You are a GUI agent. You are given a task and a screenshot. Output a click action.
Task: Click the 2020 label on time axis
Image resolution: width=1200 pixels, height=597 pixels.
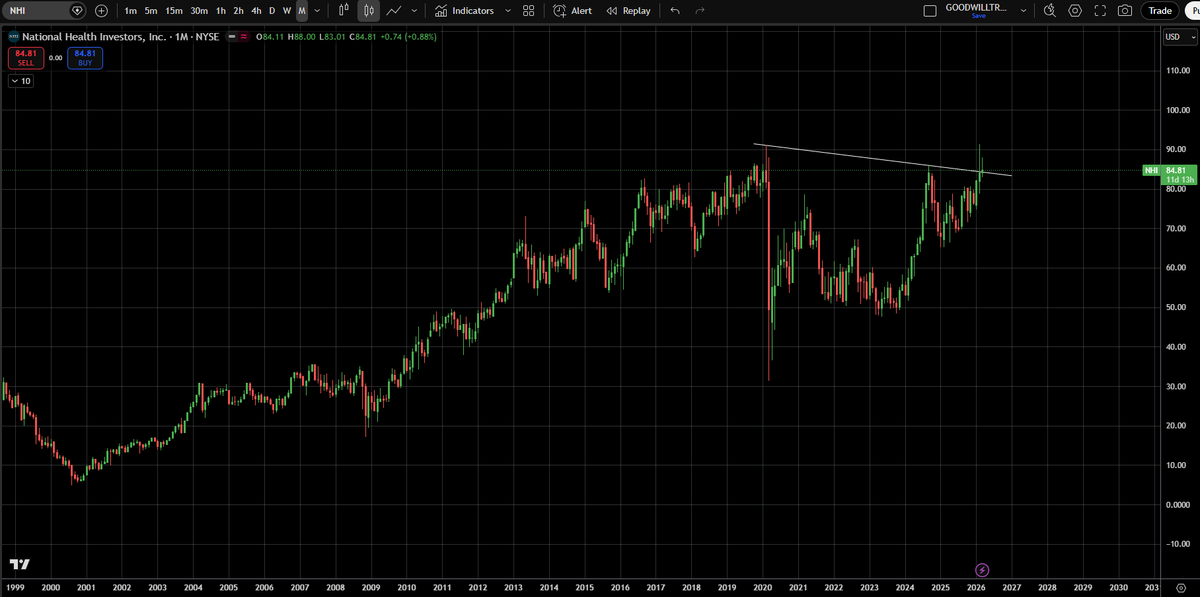coord(763,588)
